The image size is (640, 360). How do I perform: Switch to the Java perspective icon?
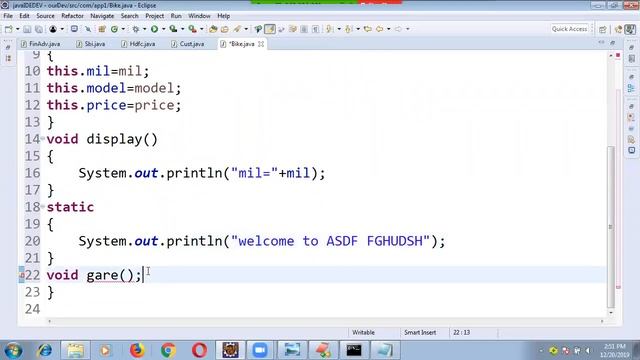click(x=630, y=29)
